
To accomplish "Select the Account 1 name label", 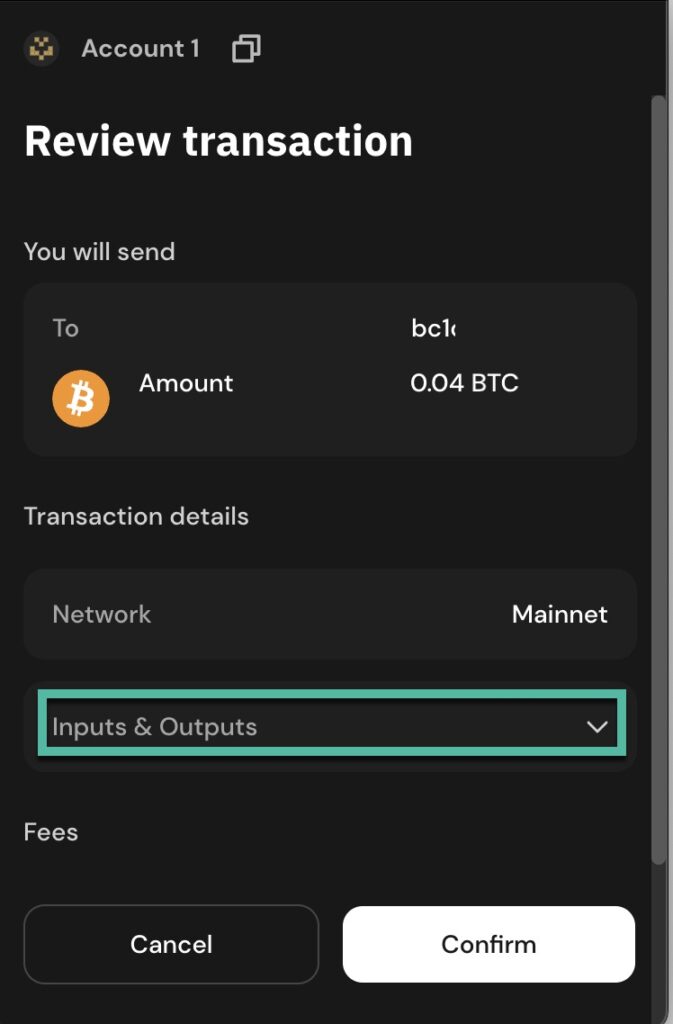I will (x=140, y=48).
